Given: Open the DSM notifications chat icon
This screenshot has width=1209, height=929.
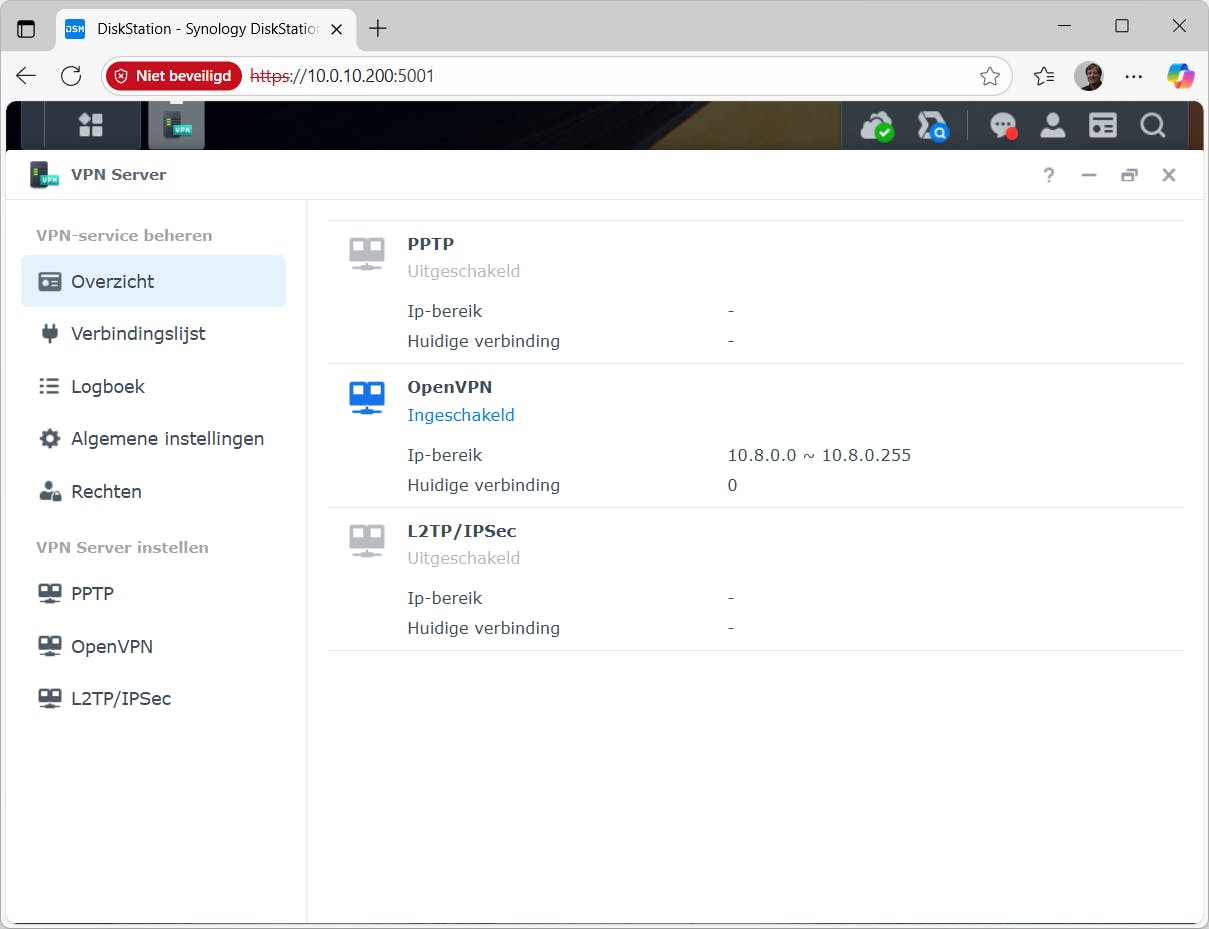Looking at the screenshot, I should (1003, 126).
